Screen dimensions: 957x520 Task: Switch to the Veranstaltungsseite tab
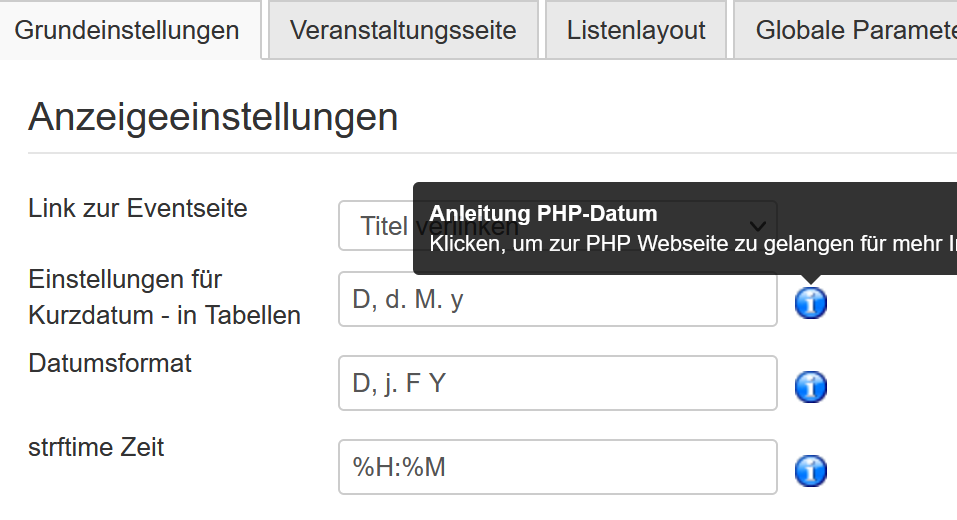[x=403, y=30]
